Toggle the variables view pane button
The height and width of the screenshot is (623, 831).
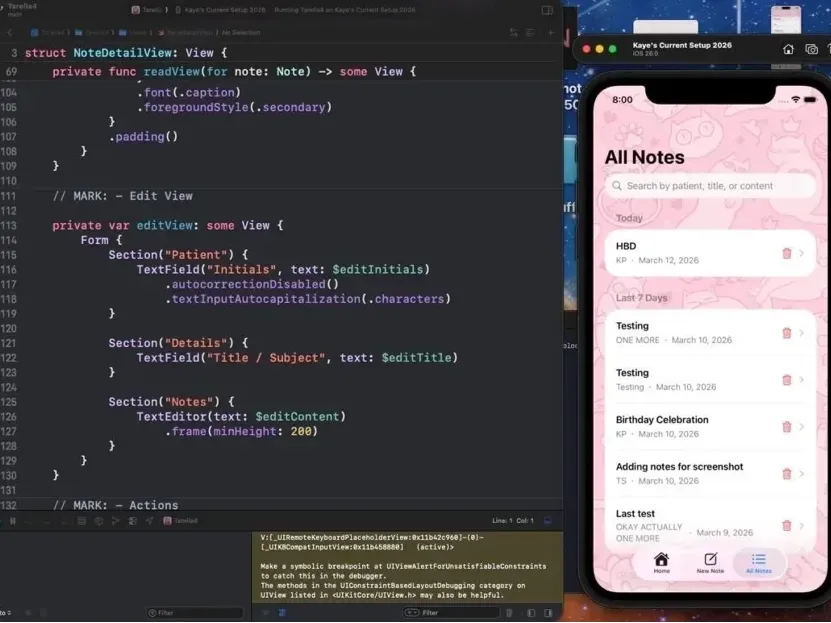pos(531,613)
